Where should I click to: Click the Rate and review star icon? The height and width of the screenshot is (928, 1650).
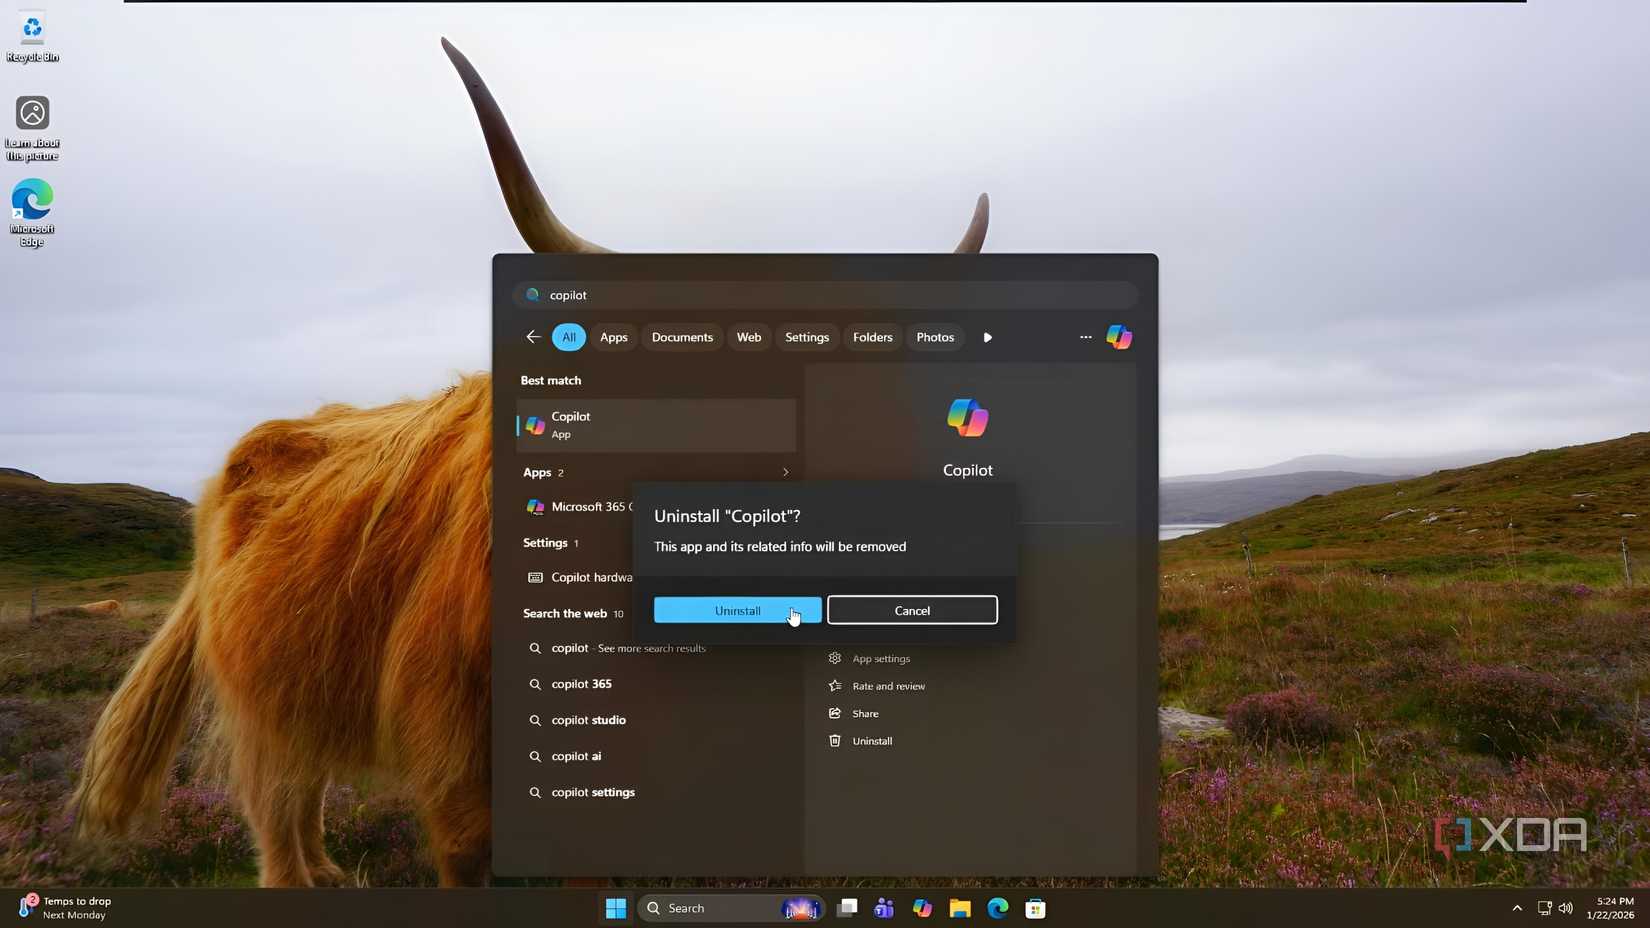pyautogui.click(x=835, y=686)
